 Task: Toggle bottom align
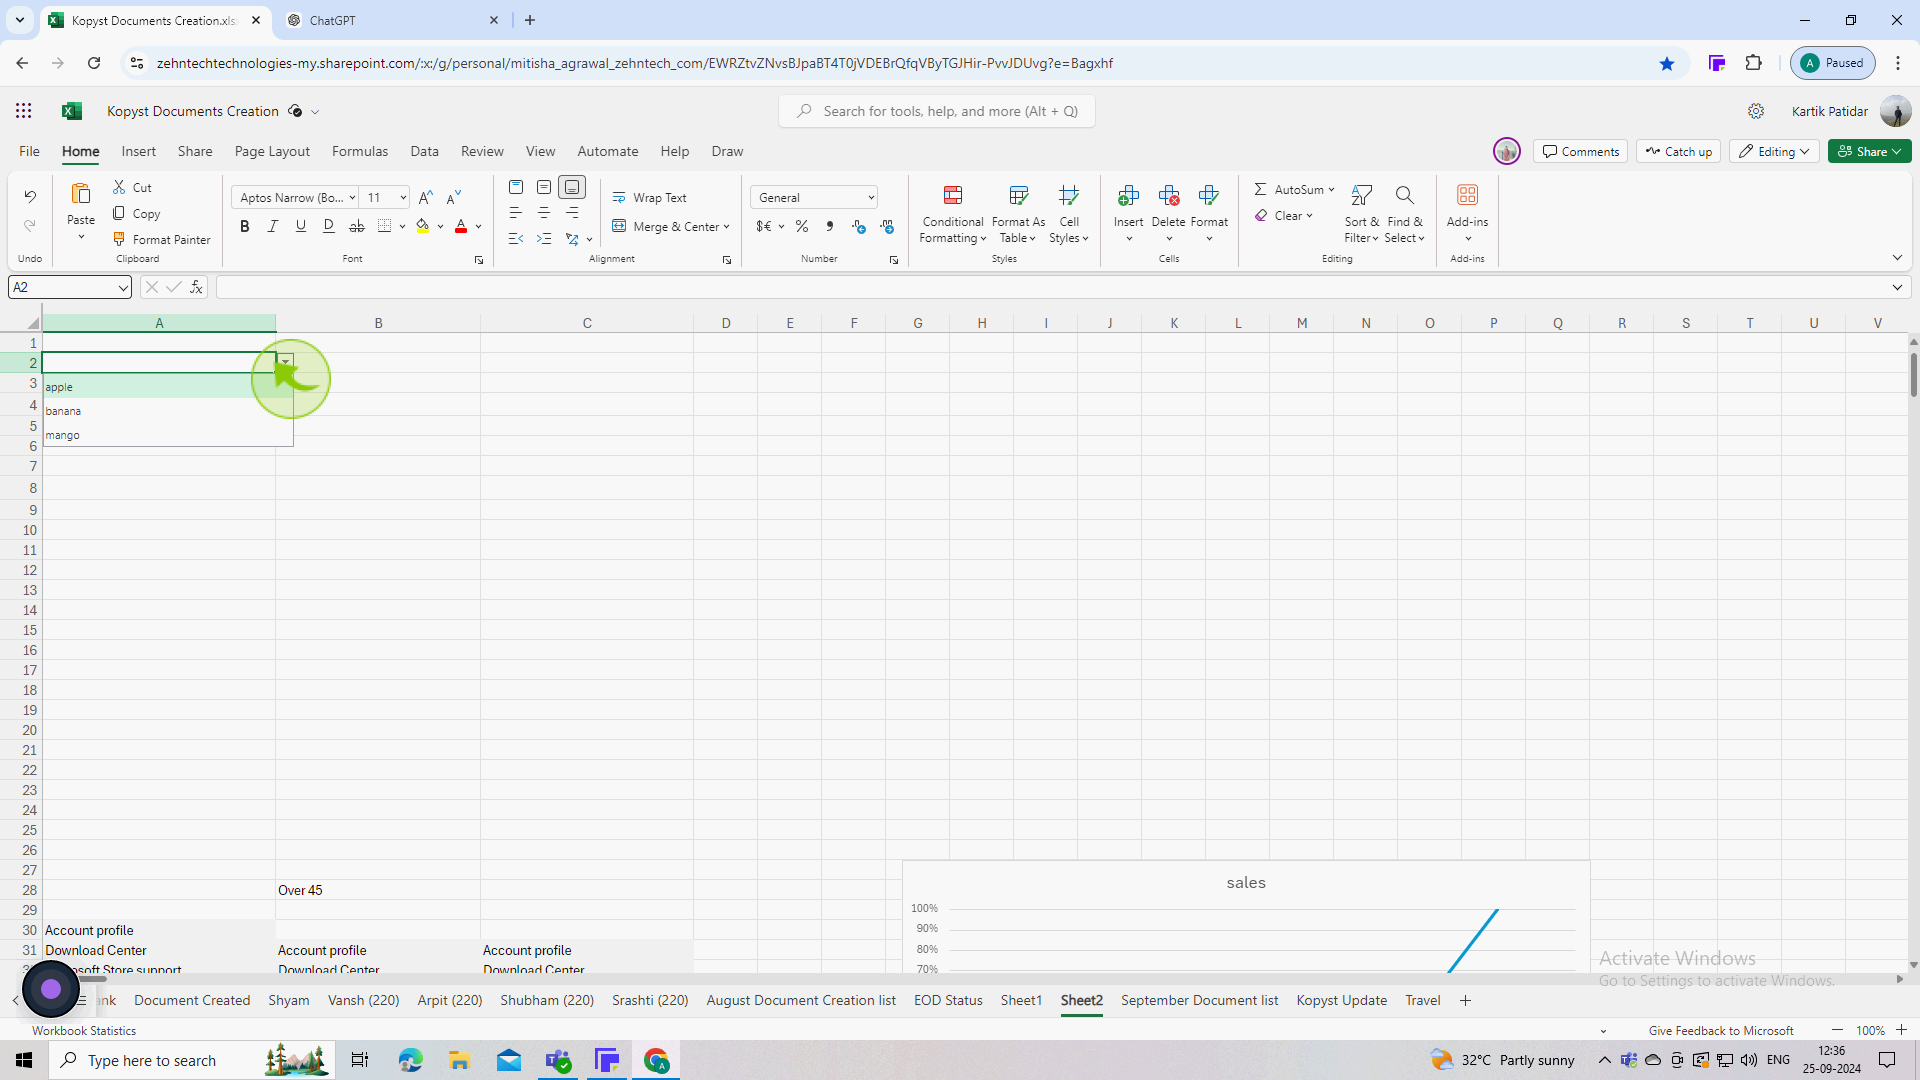point(572,187)
